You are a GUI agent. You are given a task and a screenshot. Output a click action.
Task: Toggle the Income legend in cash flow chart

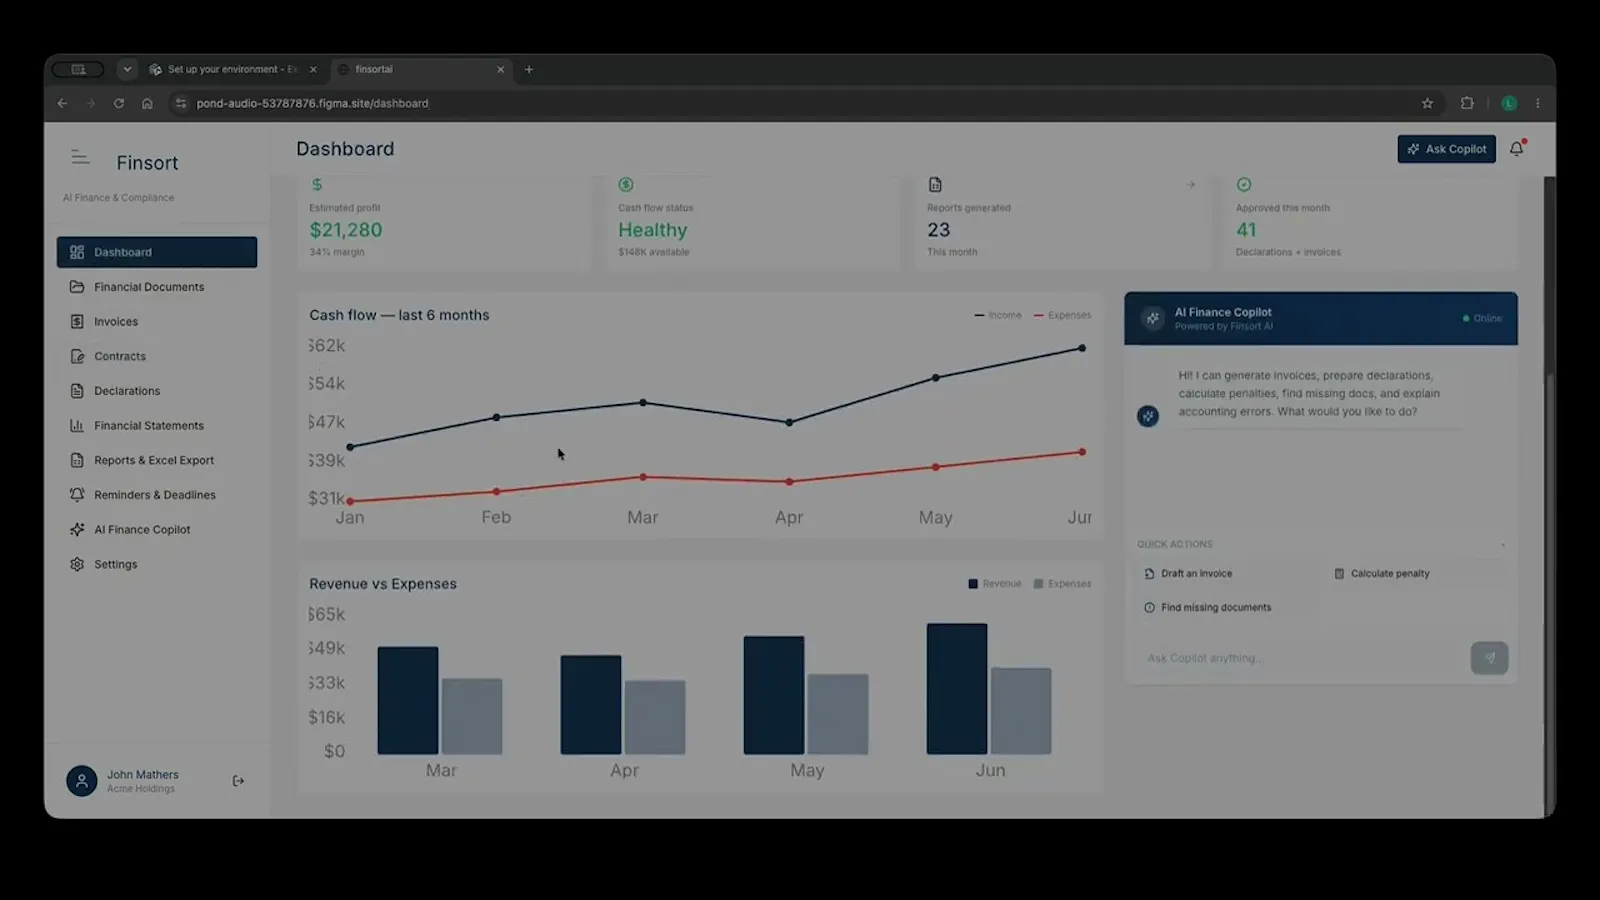click(x=998, y=315)
